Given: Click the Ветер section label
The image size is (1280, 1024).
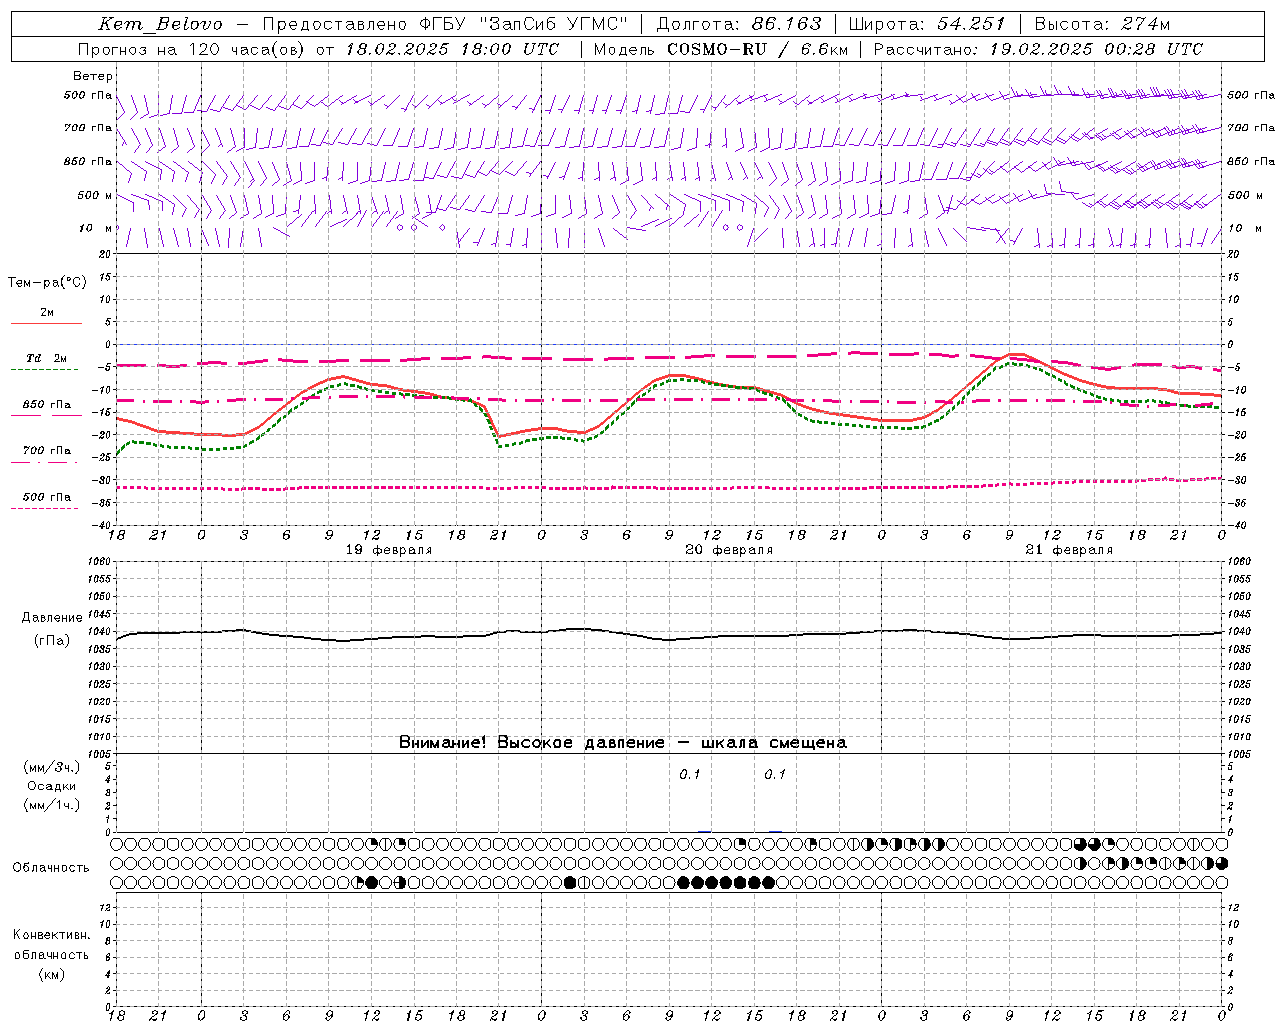Looking at the screenshot, I should click(x=93, y=76).
